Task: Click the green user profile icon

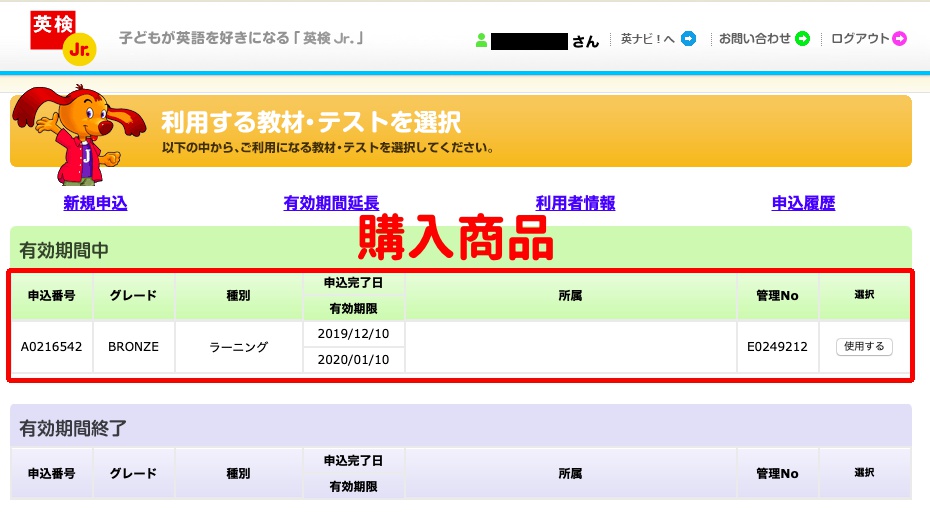Action: coord(481,40)
